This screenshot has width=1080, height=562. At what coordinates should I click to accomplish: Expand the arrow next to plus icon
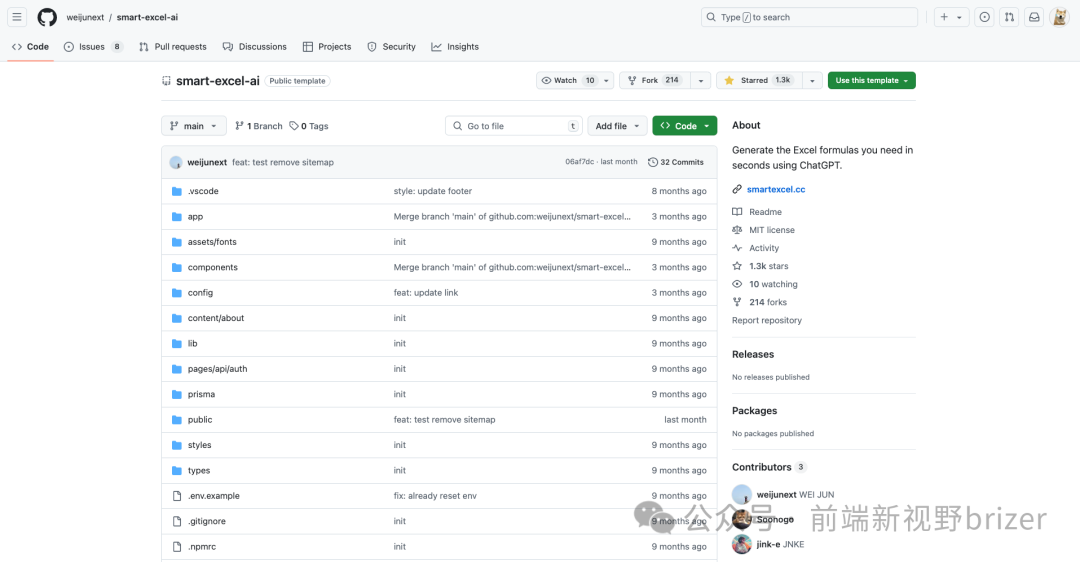[959, 17]
